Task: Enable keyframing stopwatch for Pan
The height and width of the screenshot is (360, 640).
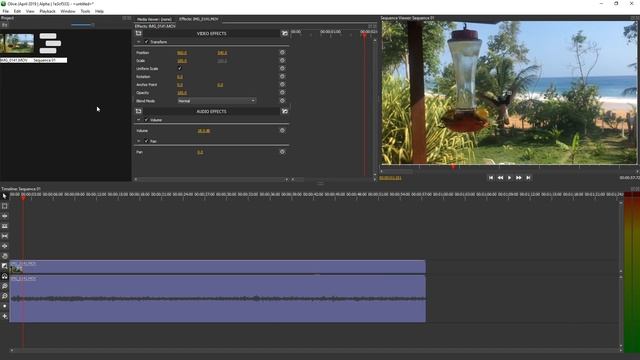Action: click(x=282, y=152)
